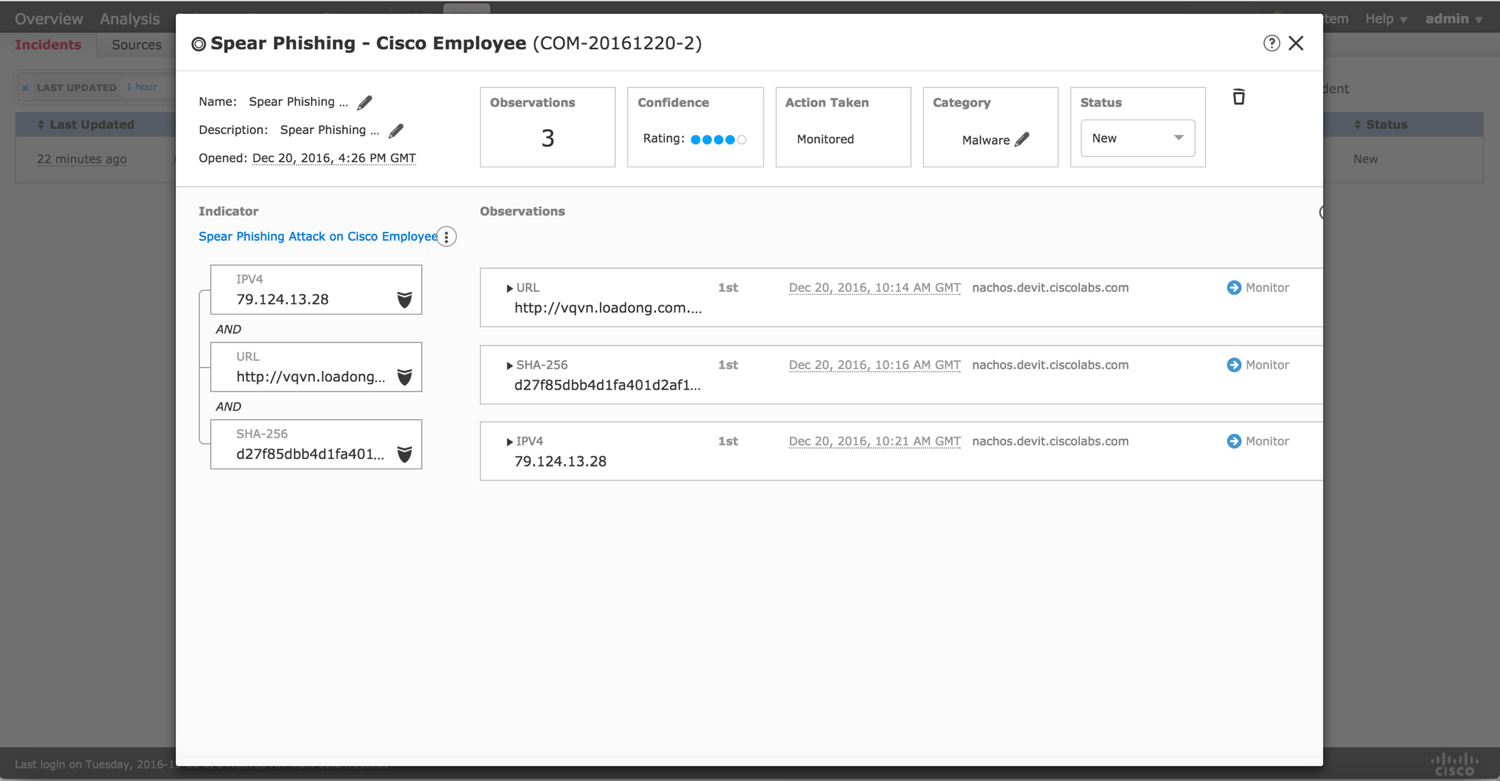Click the 22 minutes ago table cell
Screen dimensions: 1500x781
(x=82, y=159)
